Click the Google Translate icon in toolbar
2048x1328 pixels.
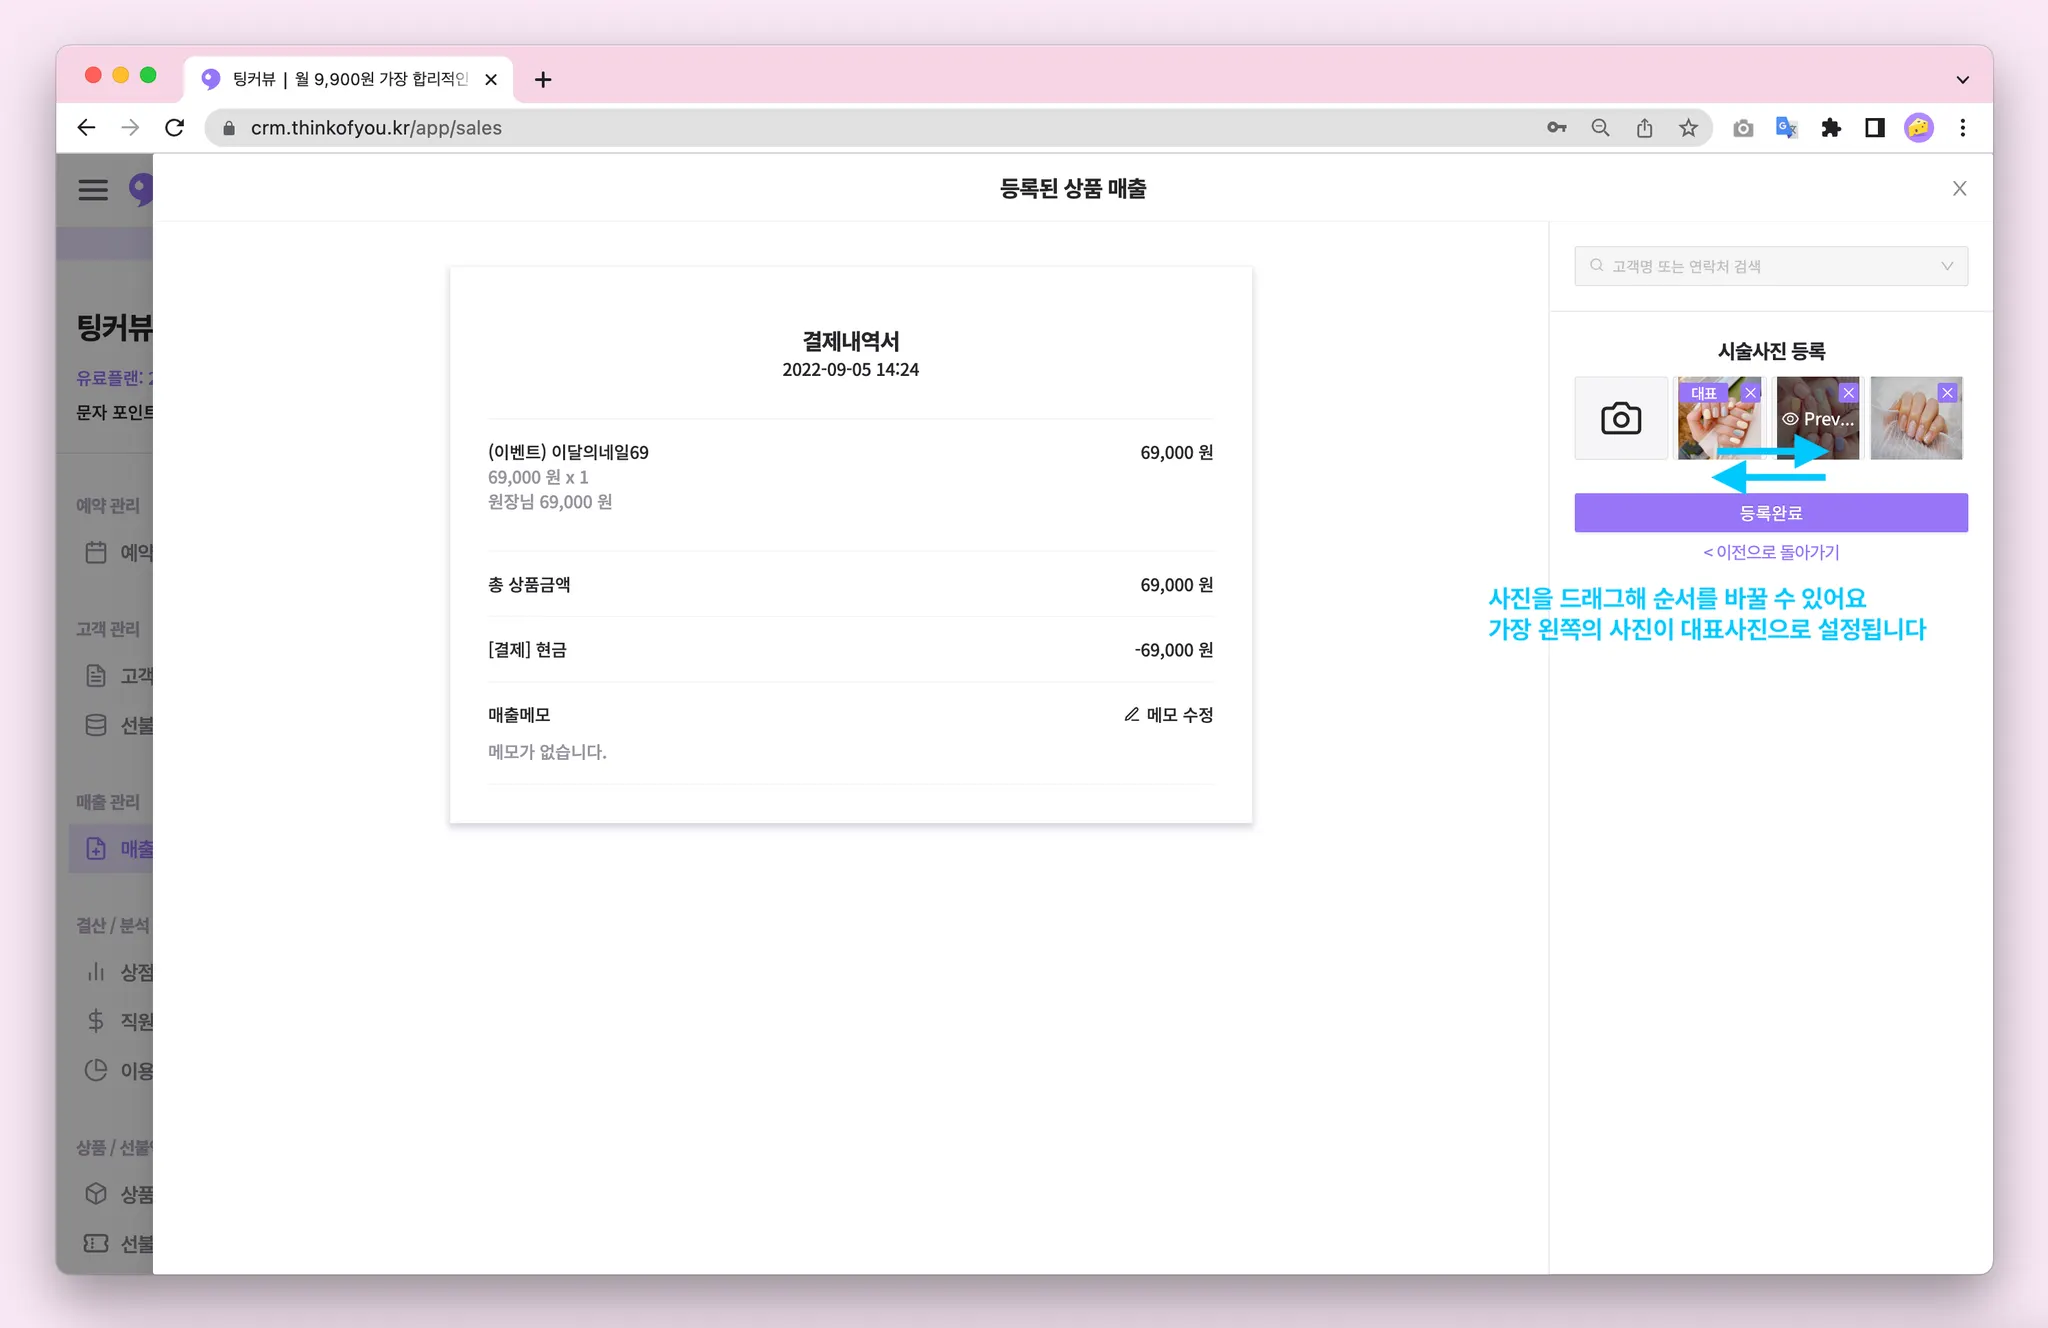tap(1786, 128)
